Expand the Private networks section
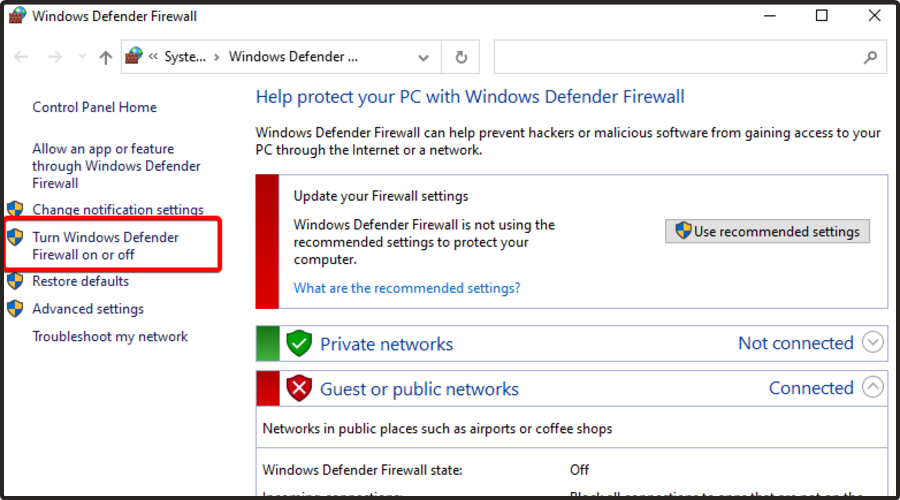The height and width of the screenshot is (500, 900). pos(873,343)
